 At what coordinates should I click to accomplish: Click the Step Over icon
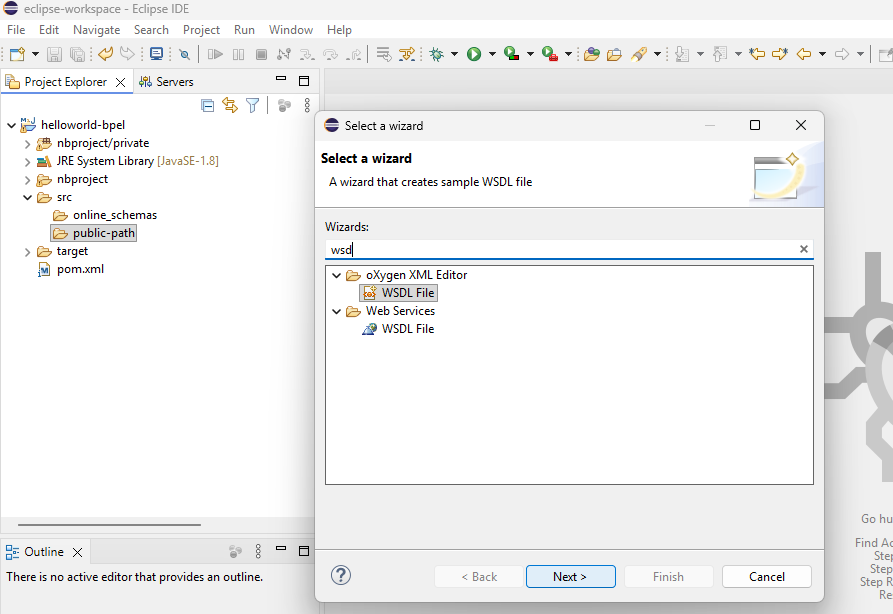[330, 54]
